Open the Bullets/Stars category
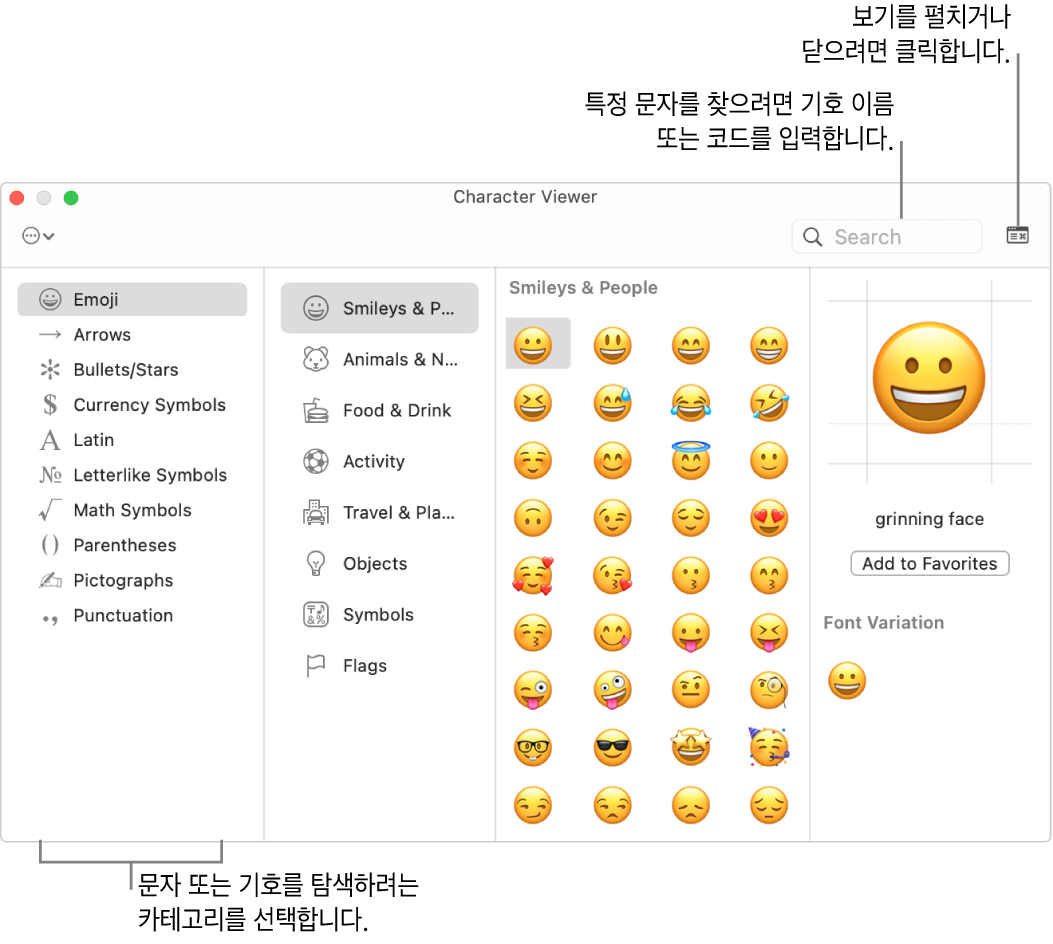1053x944 pixels. (132, 369)
